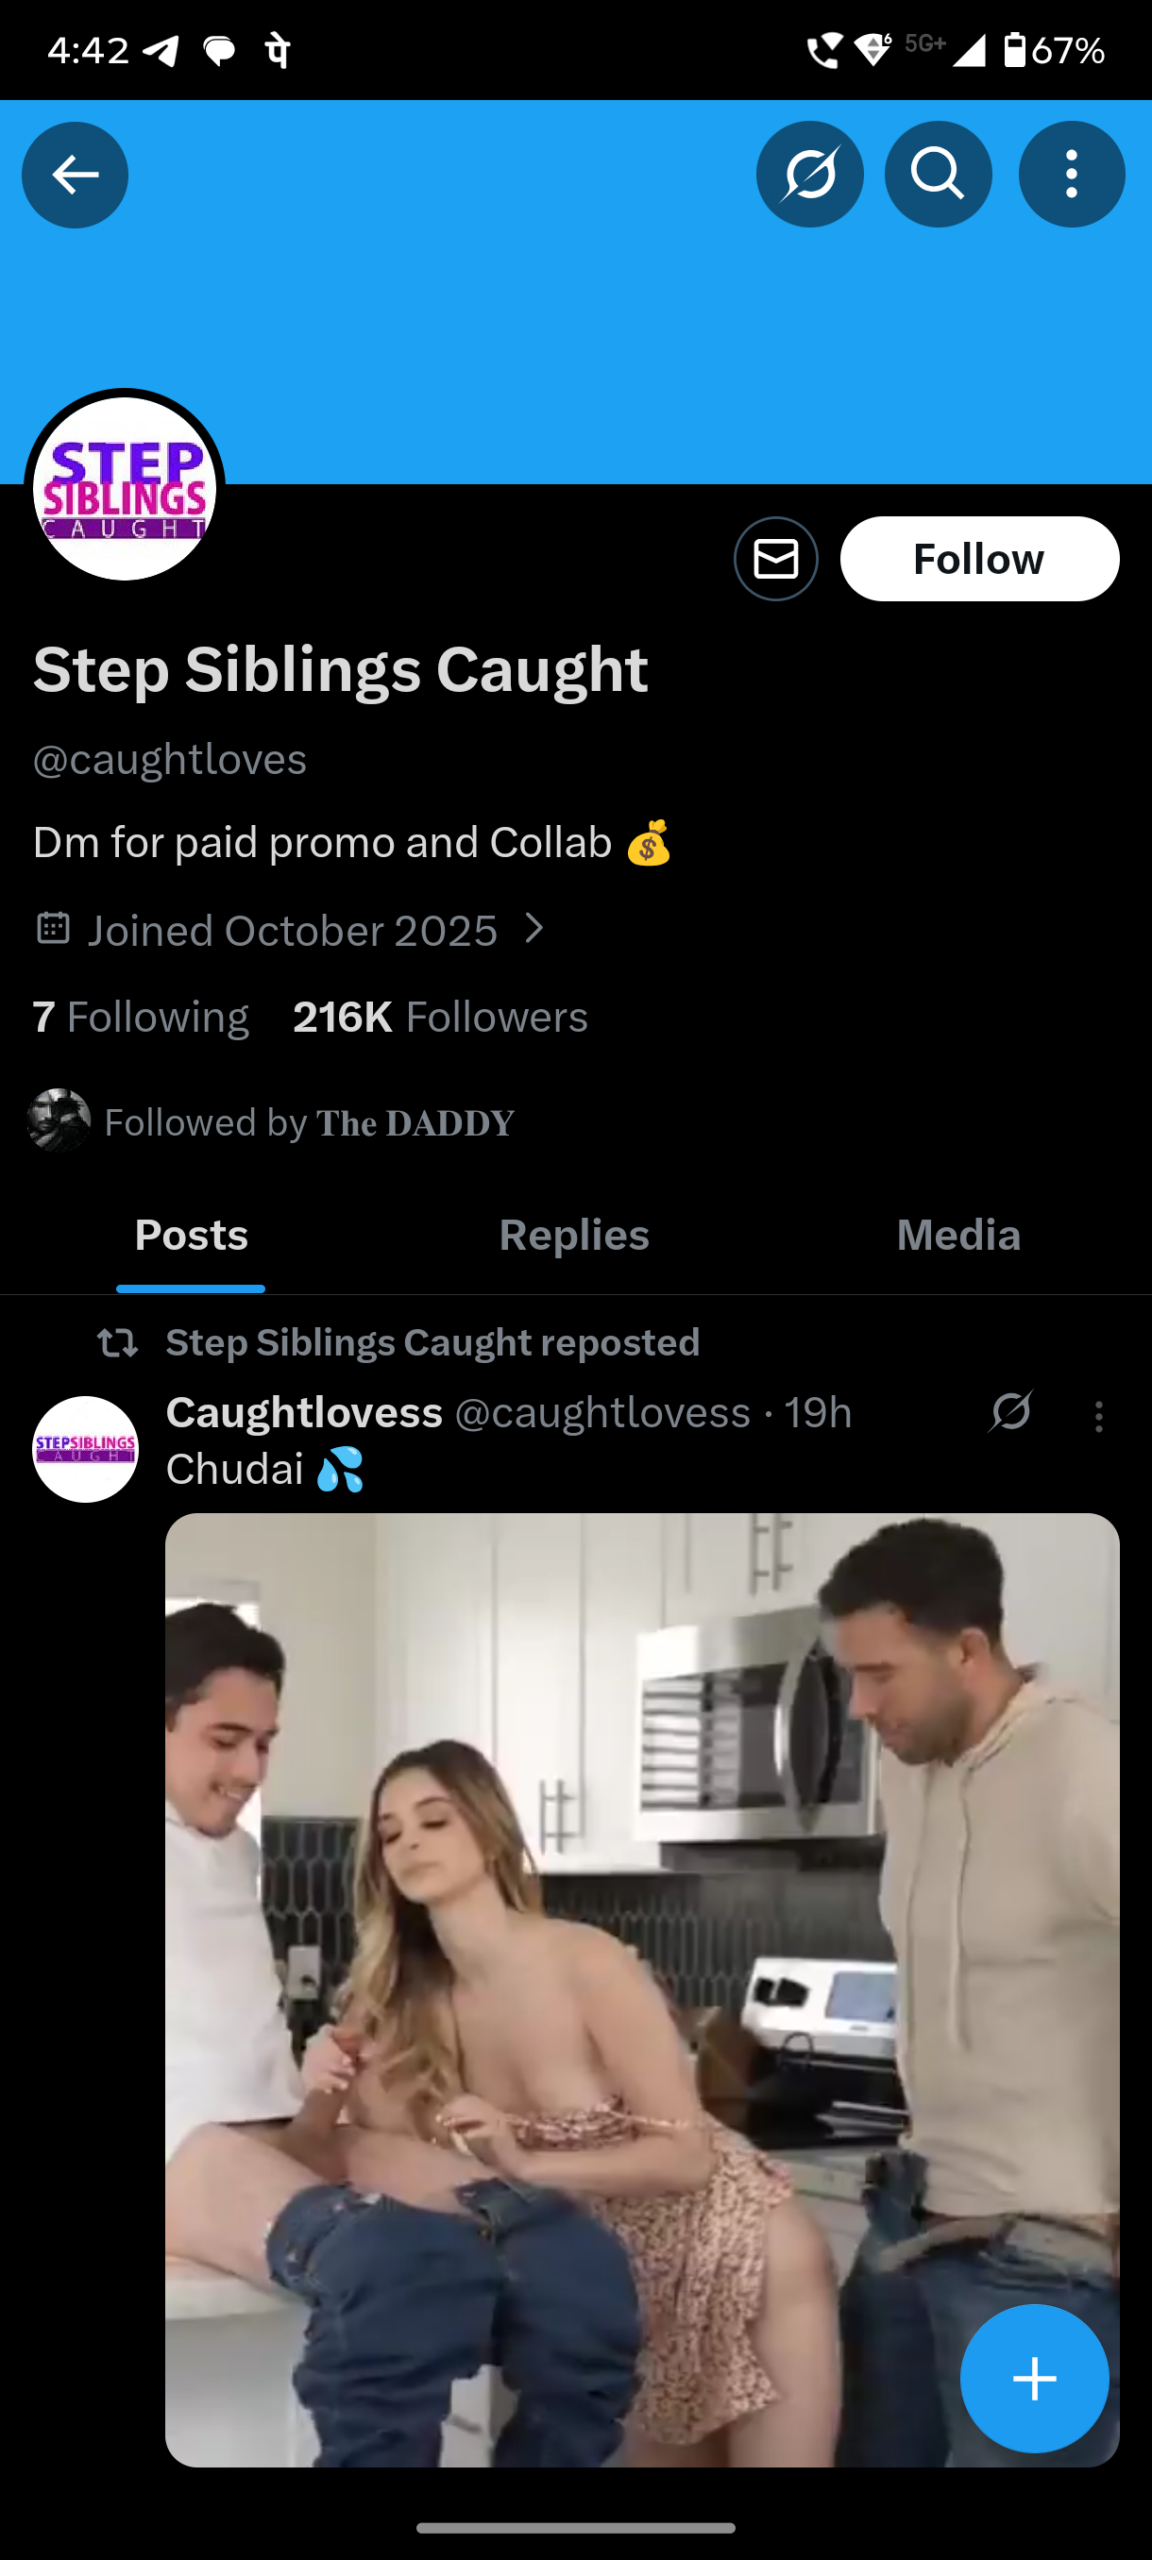Open direct message envelope icon
1152x2560 pixels.
pyautogui.click(x=776, y=559)
